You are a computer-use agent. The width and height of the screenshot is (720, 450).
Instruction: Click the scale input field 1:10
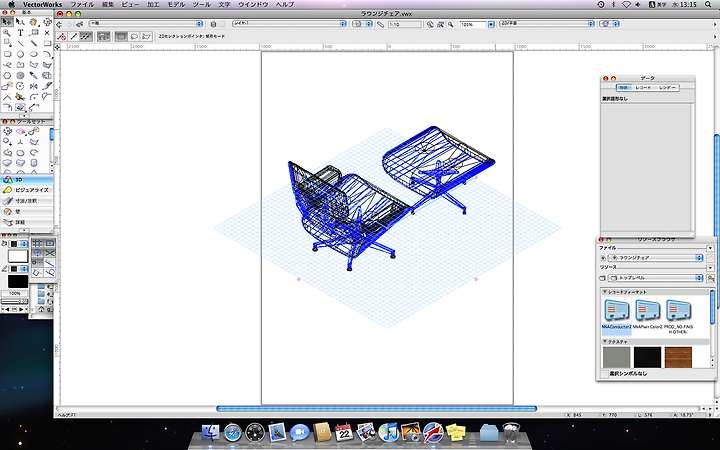(405, 24)
